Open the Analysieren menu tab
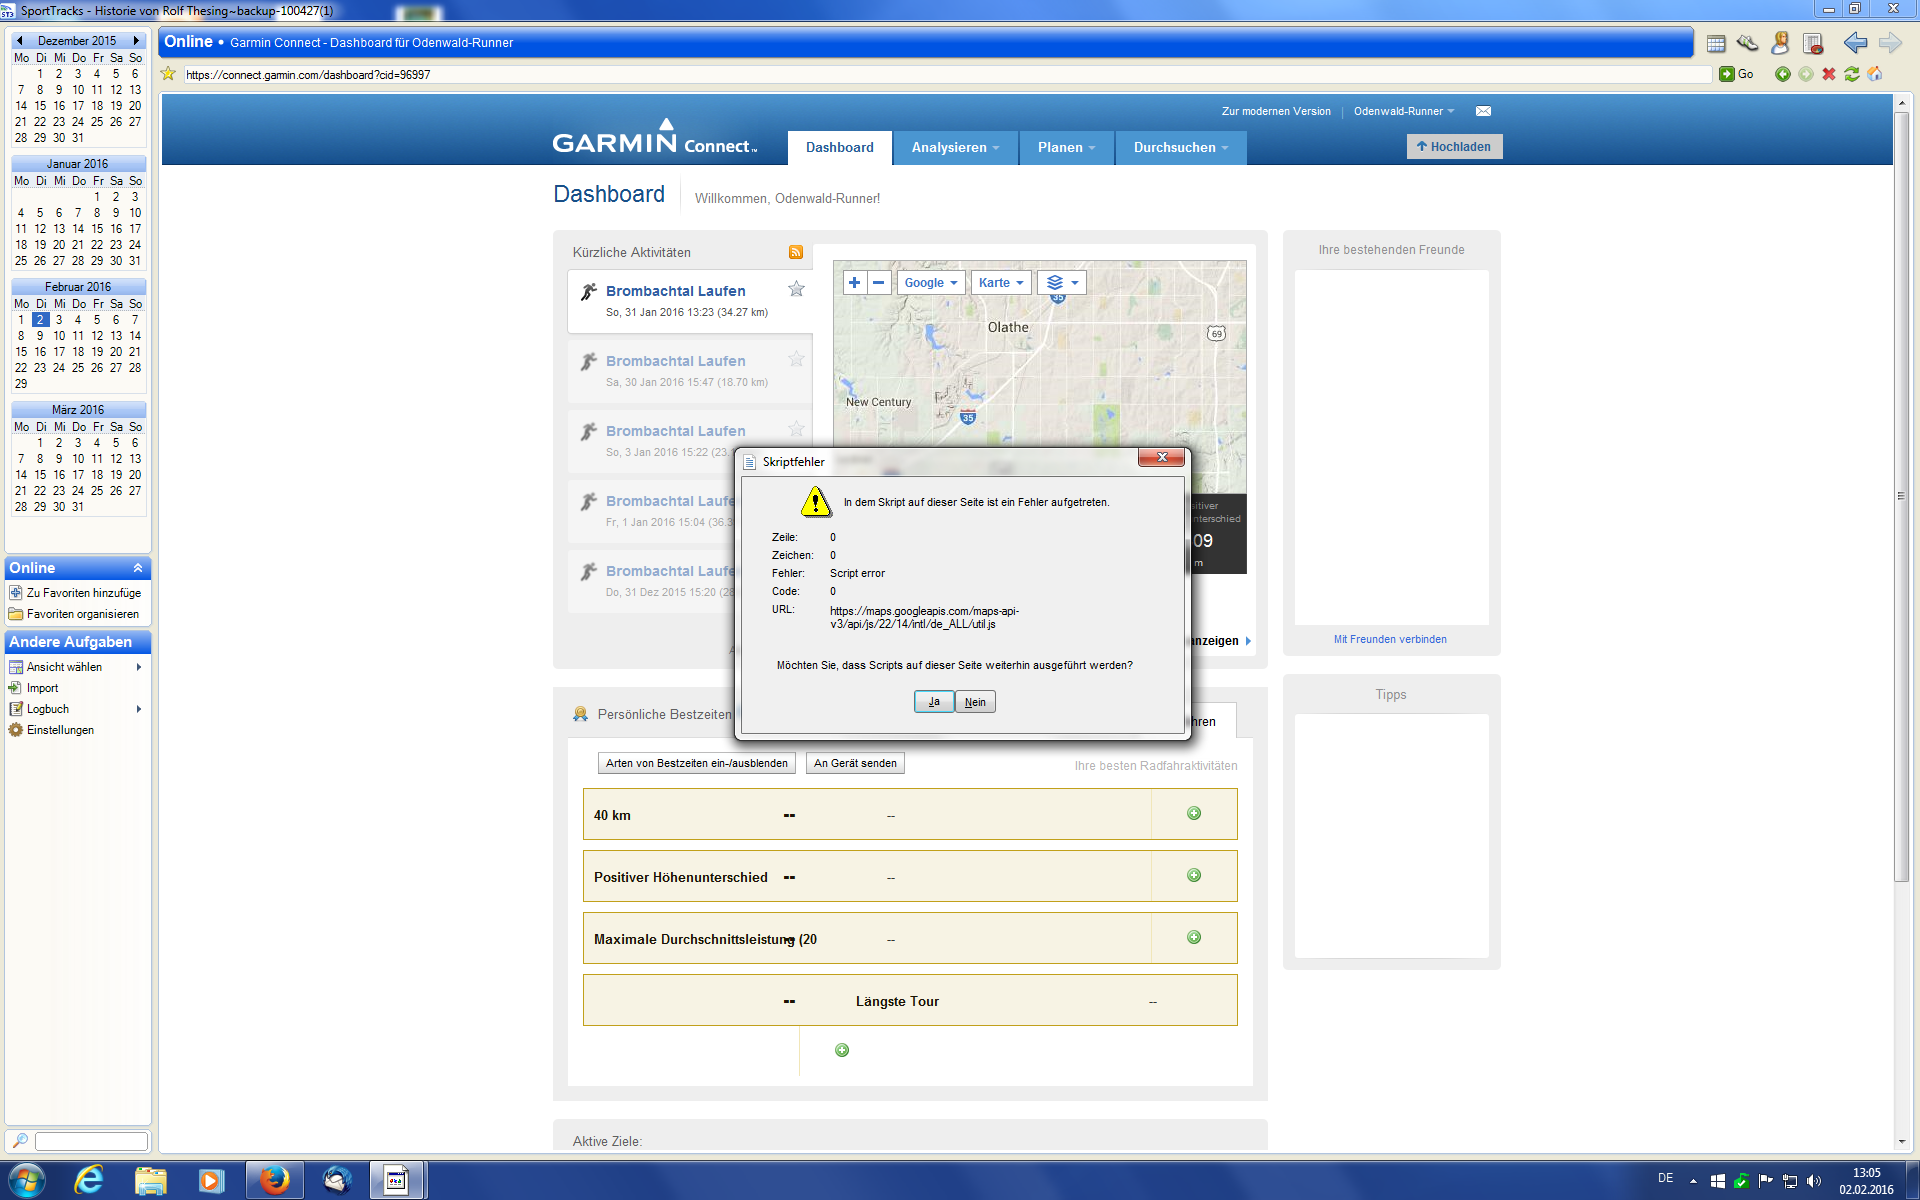Viewport: 1920px width, 1200px height. tap(954, 147)
